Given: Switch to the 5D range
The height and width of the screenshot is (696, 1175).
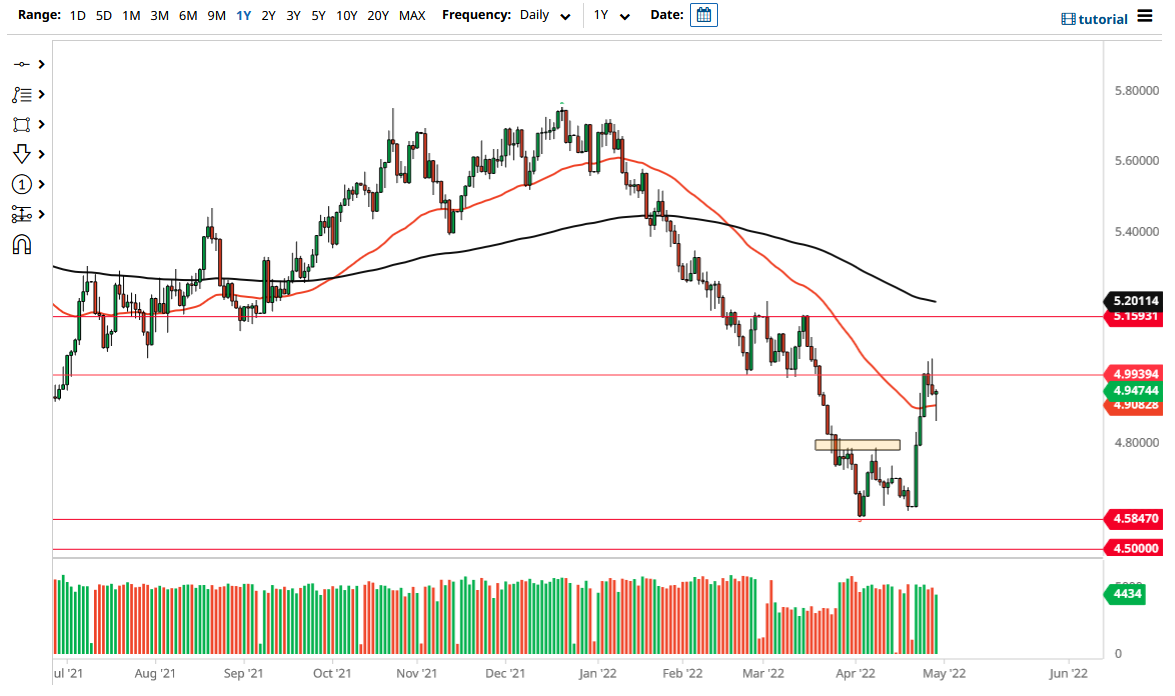Looking at the screenshot, I should pos(103,15).
